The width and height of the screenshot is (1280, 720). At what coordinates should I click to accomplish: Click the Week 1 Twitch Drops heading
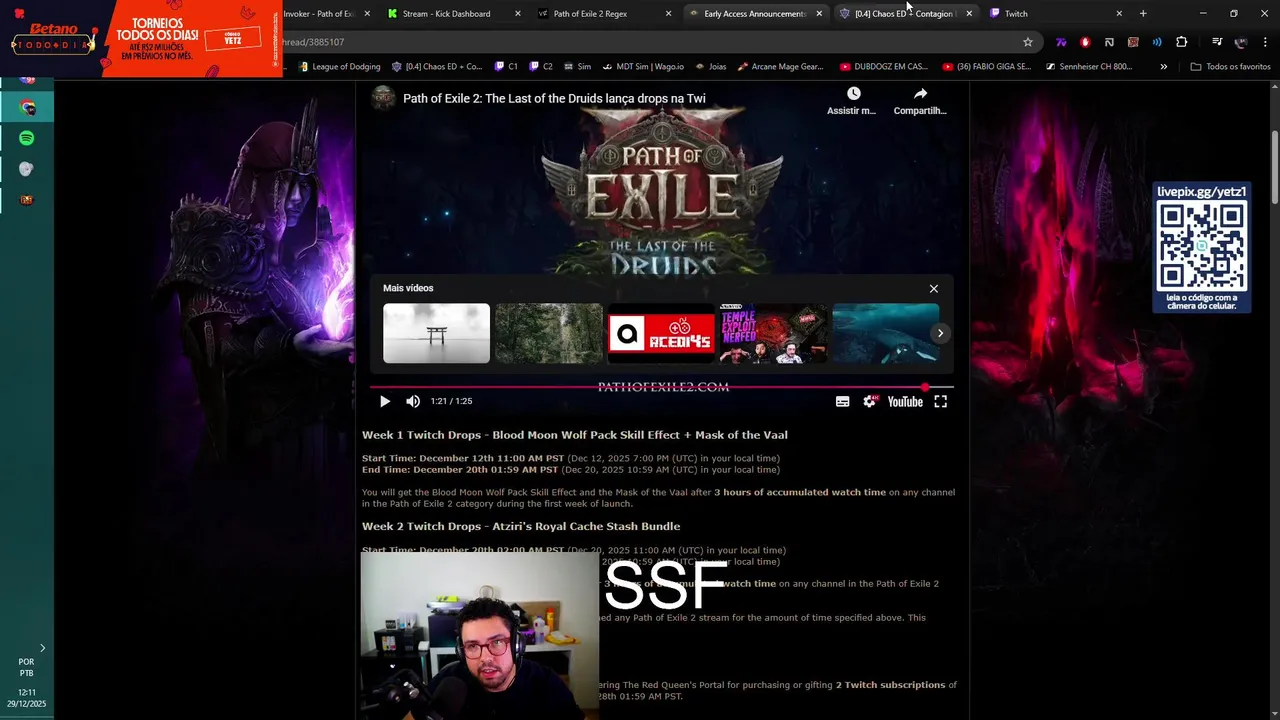pos(574,435)
